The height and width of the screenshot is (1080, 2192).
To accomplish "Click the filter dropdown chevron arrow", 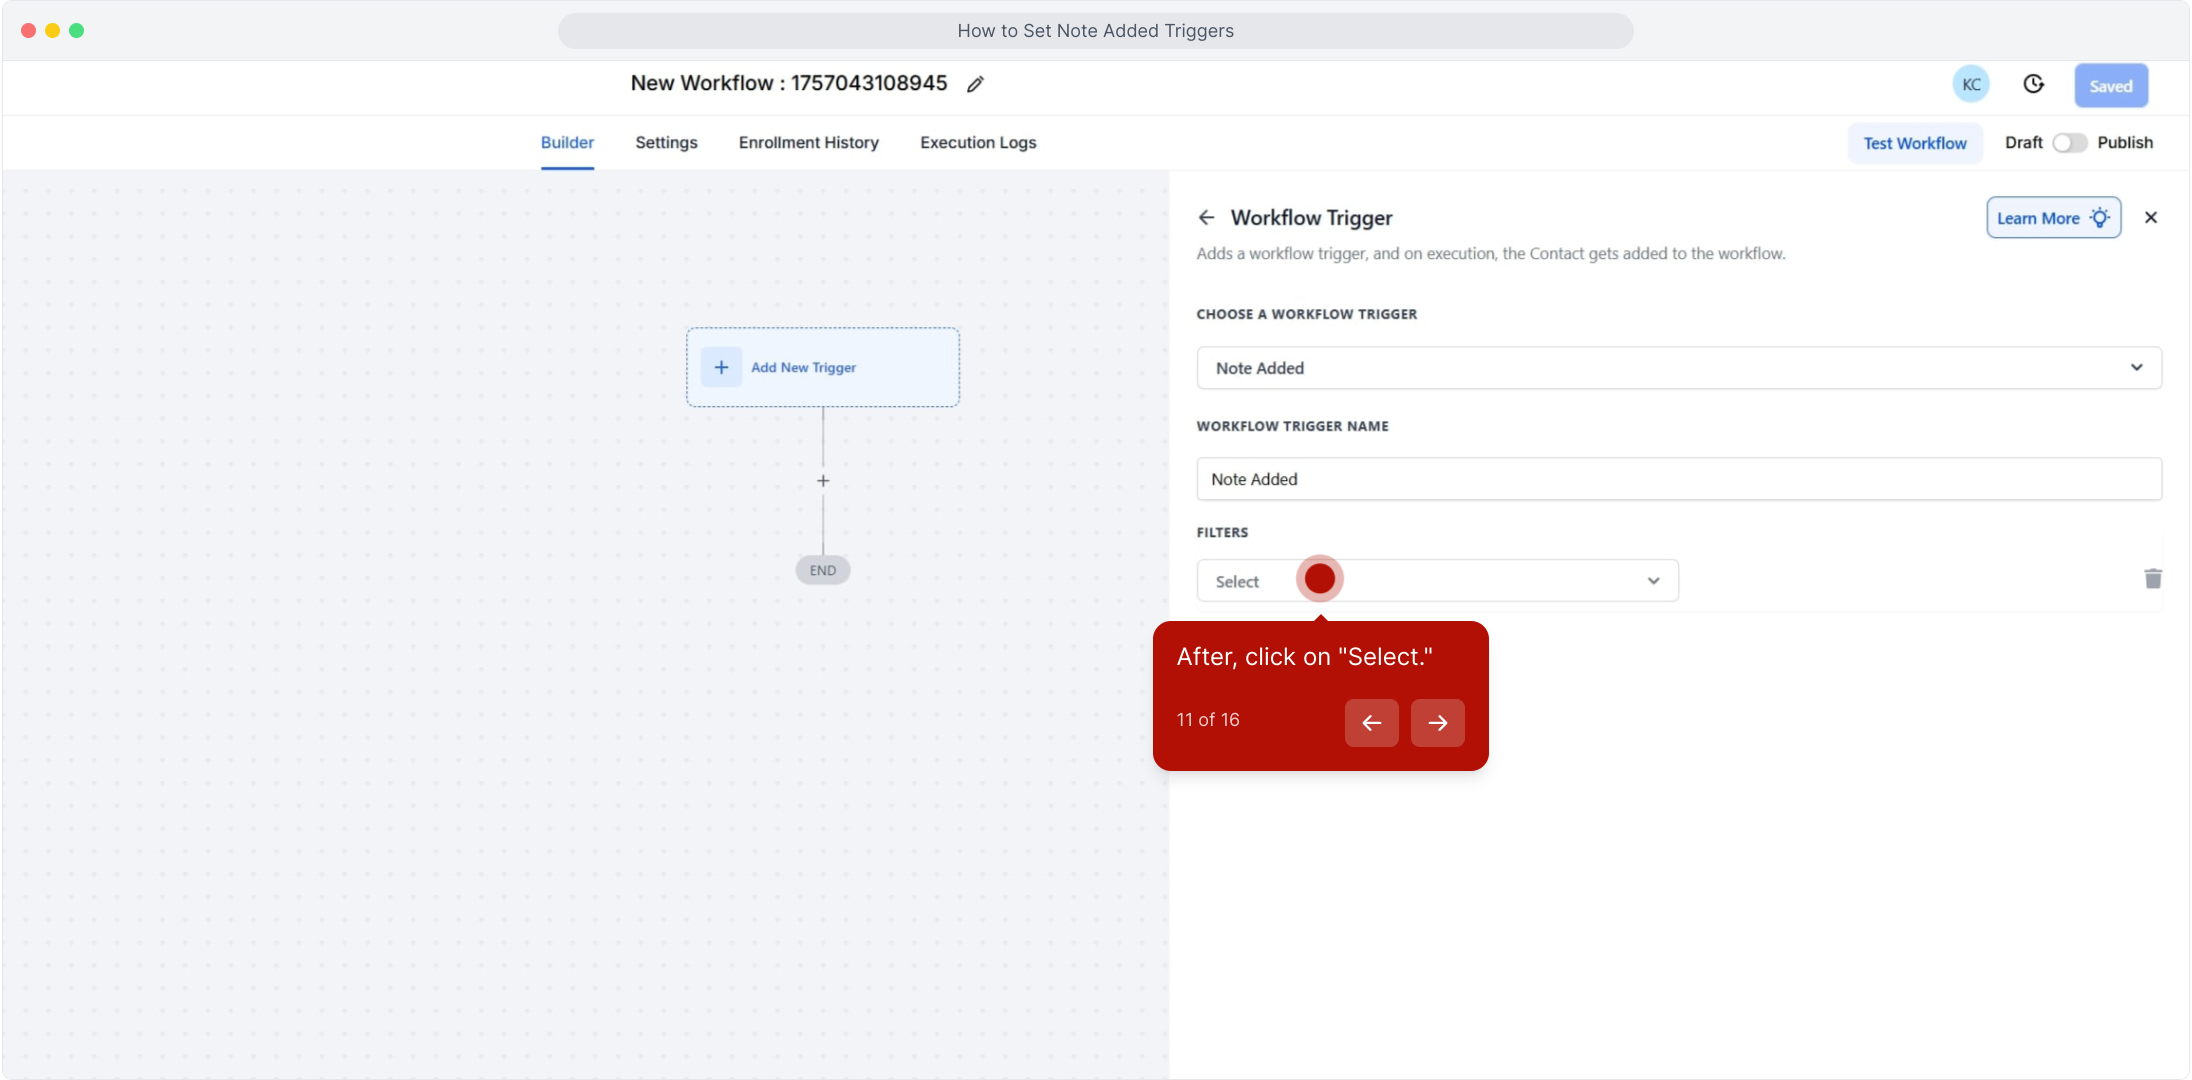I will 1653,581.
